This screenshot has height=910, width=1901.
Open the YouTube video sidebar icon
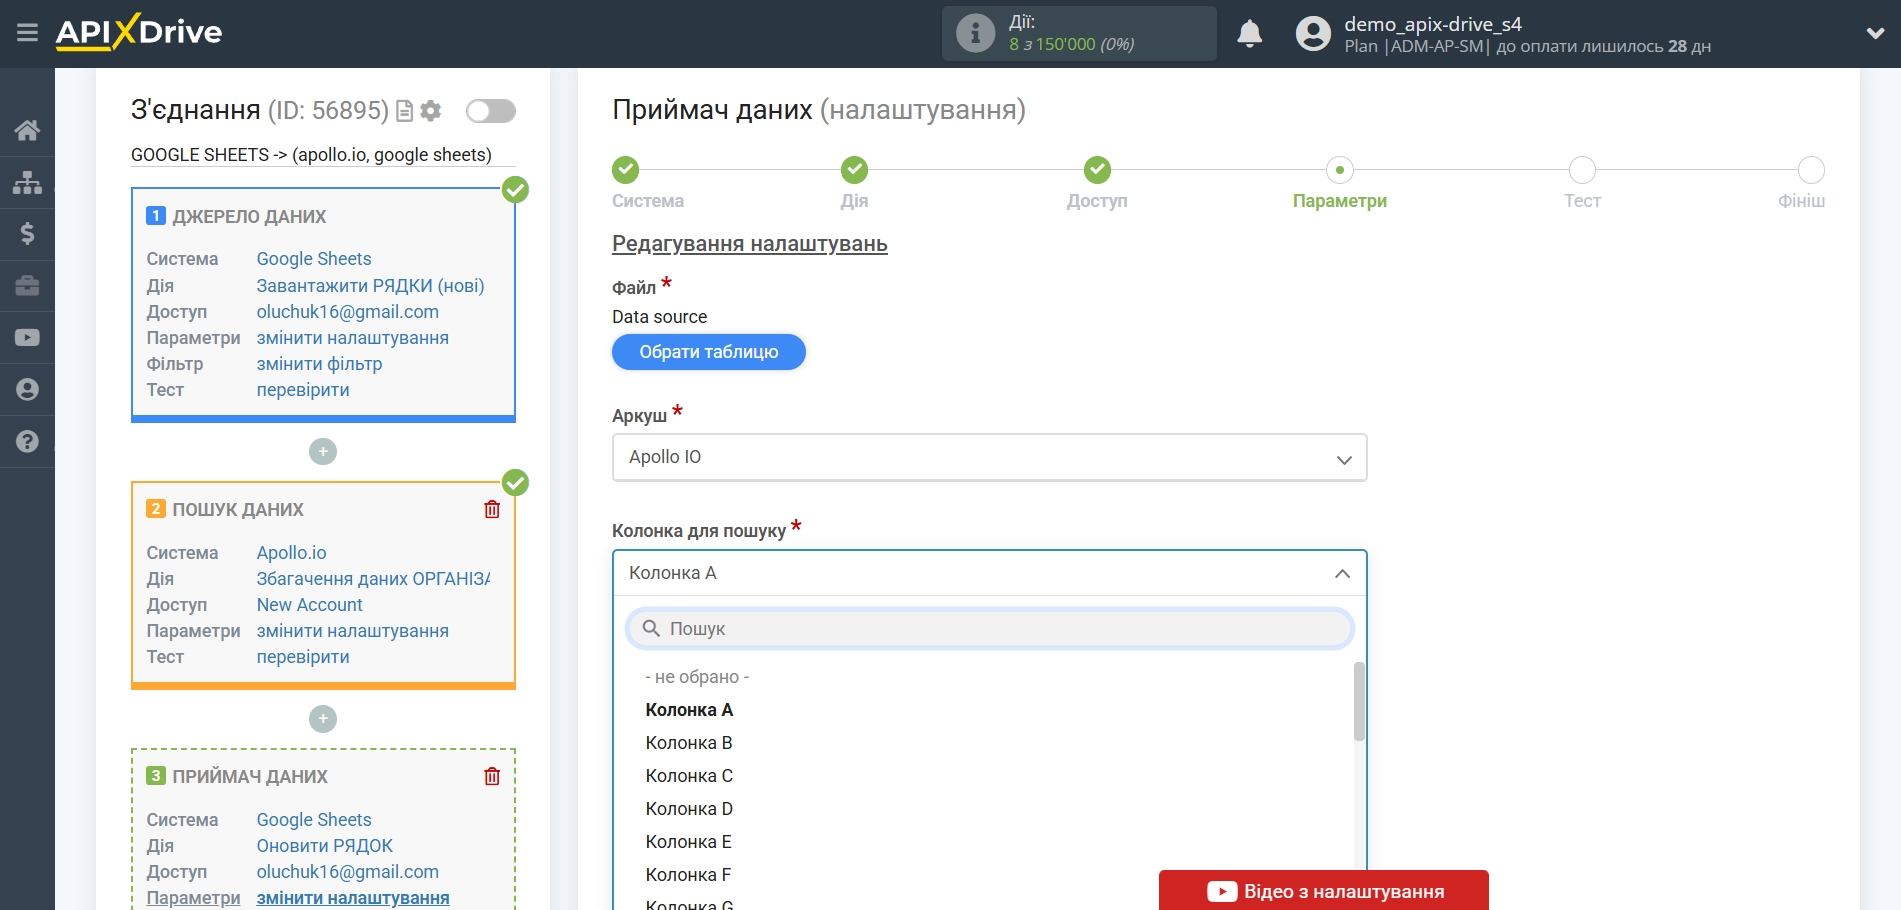pos(27,337)
